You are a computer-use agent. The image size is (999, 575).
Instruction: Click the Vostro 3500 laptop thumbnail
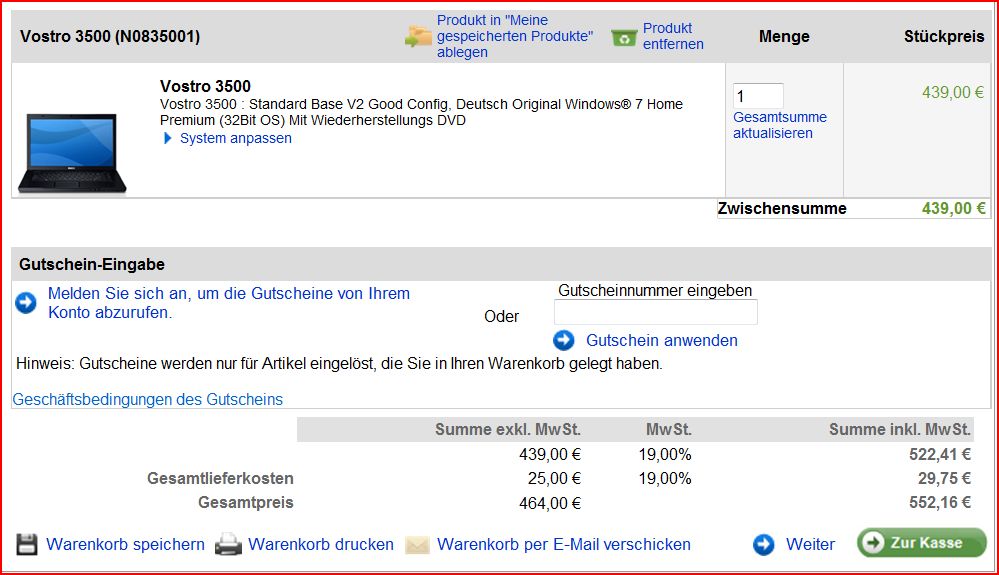click(x=72, y=153)
